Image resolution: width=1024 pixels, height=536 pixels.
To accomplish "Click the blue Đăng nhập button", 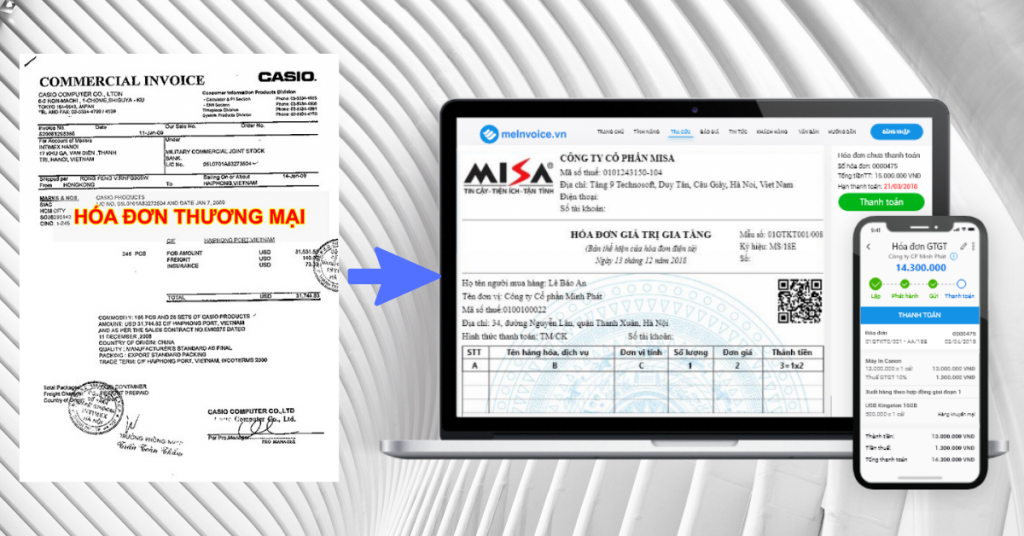I will (896, 132).
